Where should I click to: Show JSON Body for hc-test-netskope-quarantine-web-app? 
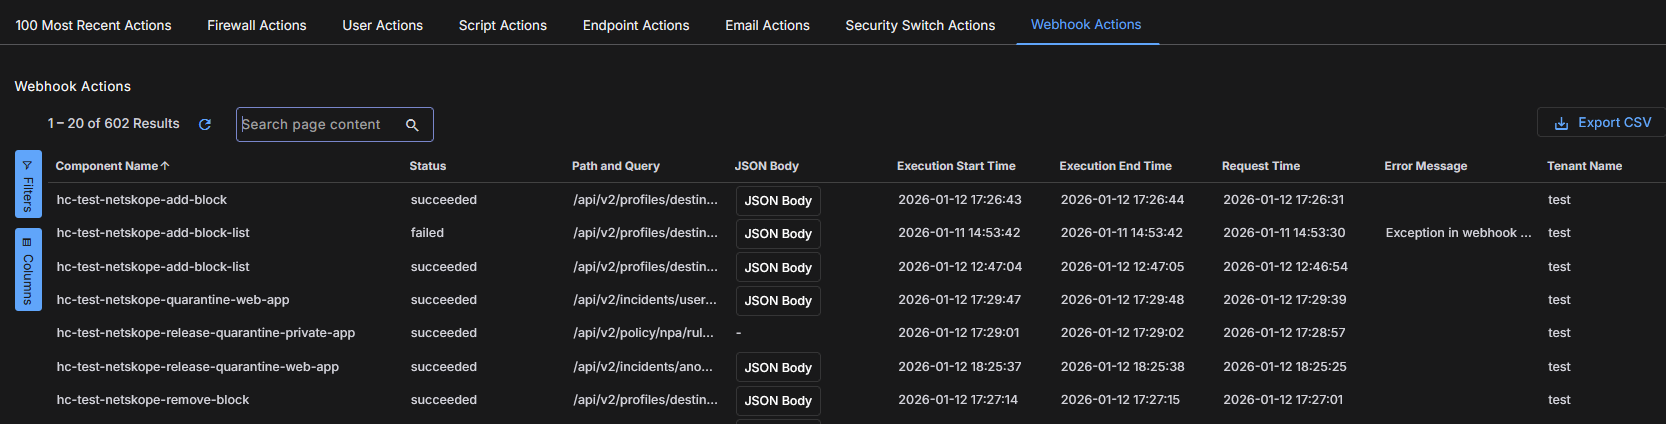(x=778, y=301)
